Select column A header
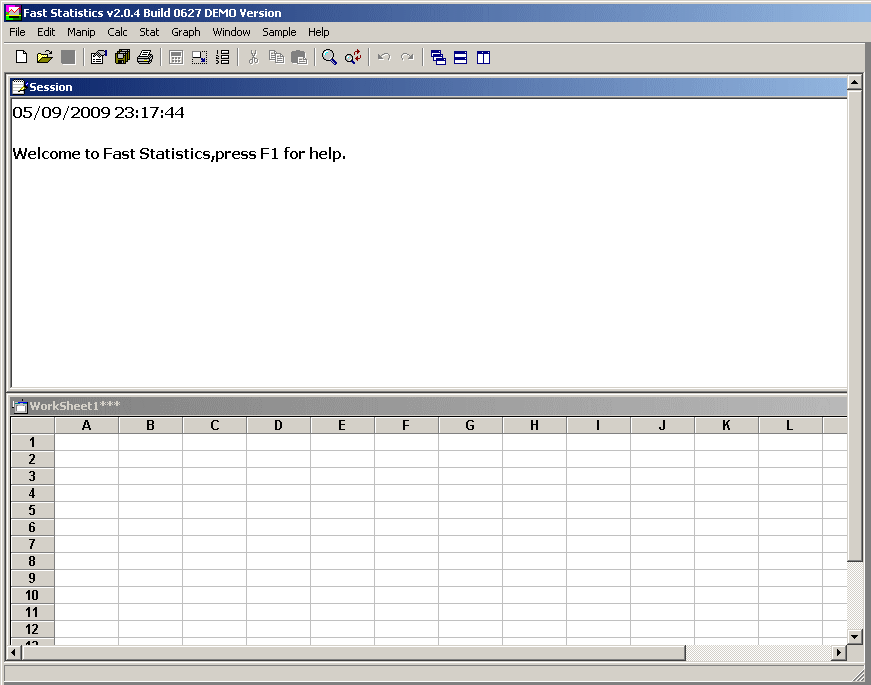The width and height of the screenshot is (871, 685). coord(87,426)
